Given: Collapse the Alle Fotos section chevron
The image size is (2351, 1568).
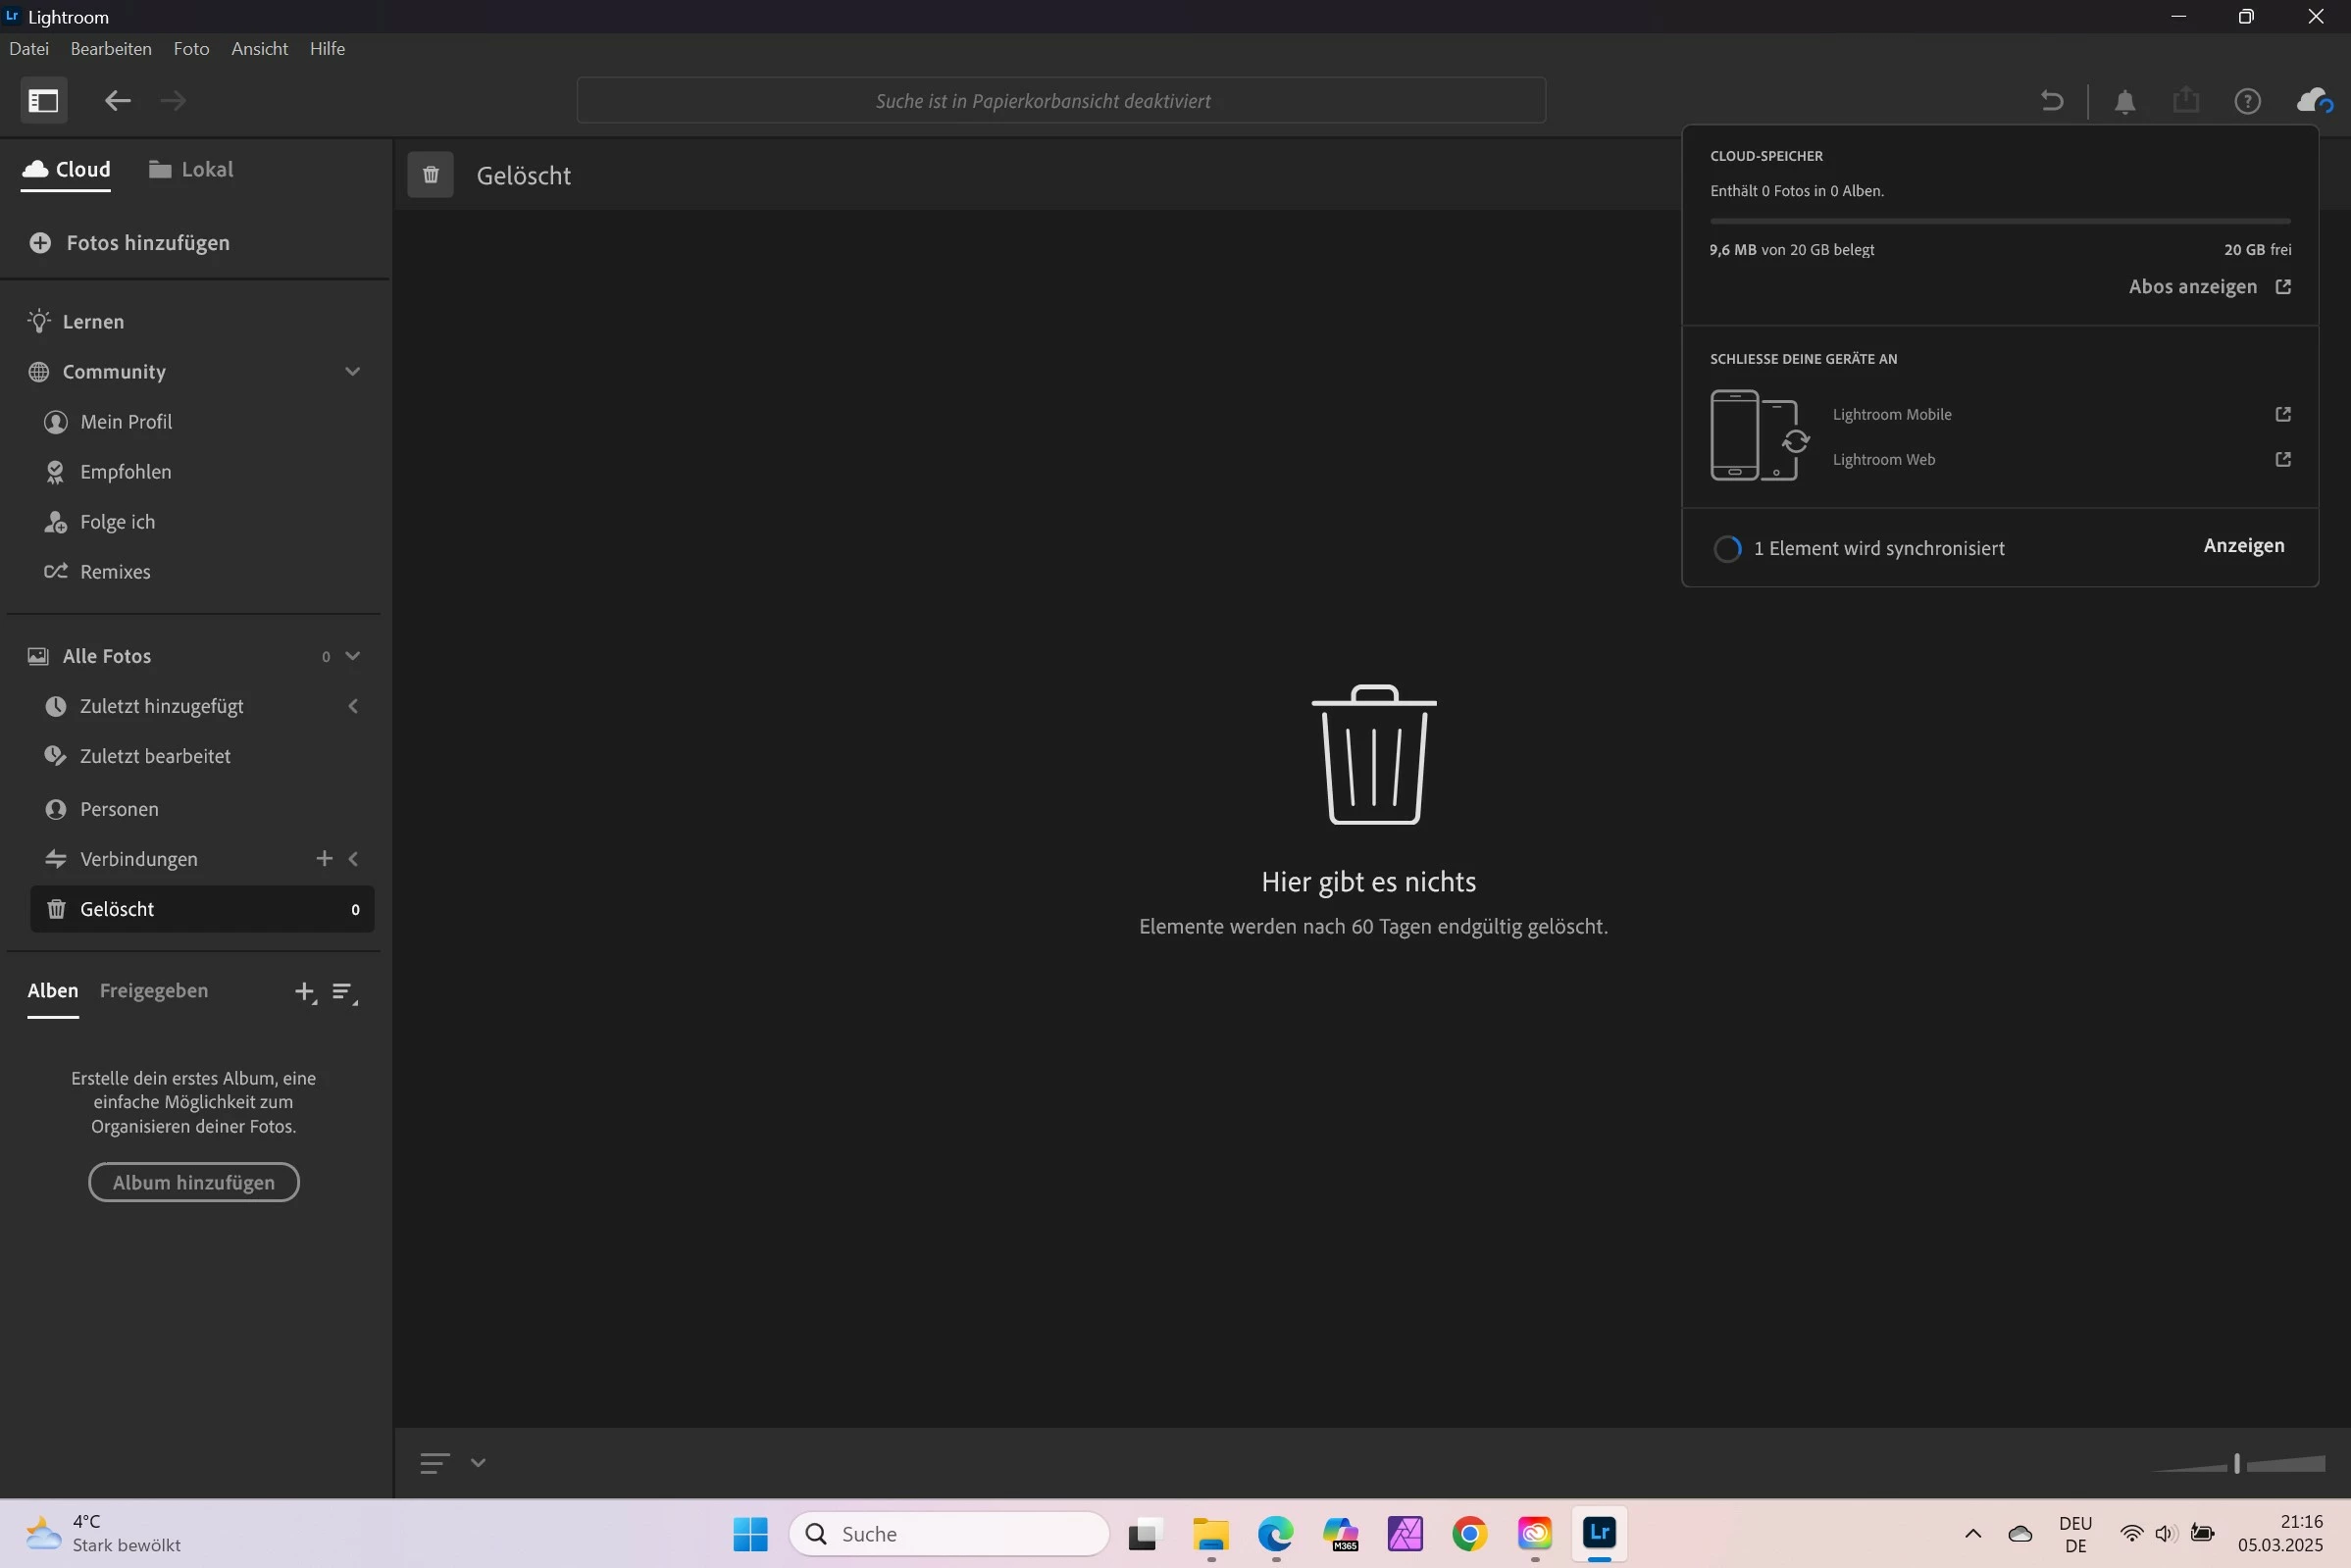Looking at the screenshot, I should point(352,656).
